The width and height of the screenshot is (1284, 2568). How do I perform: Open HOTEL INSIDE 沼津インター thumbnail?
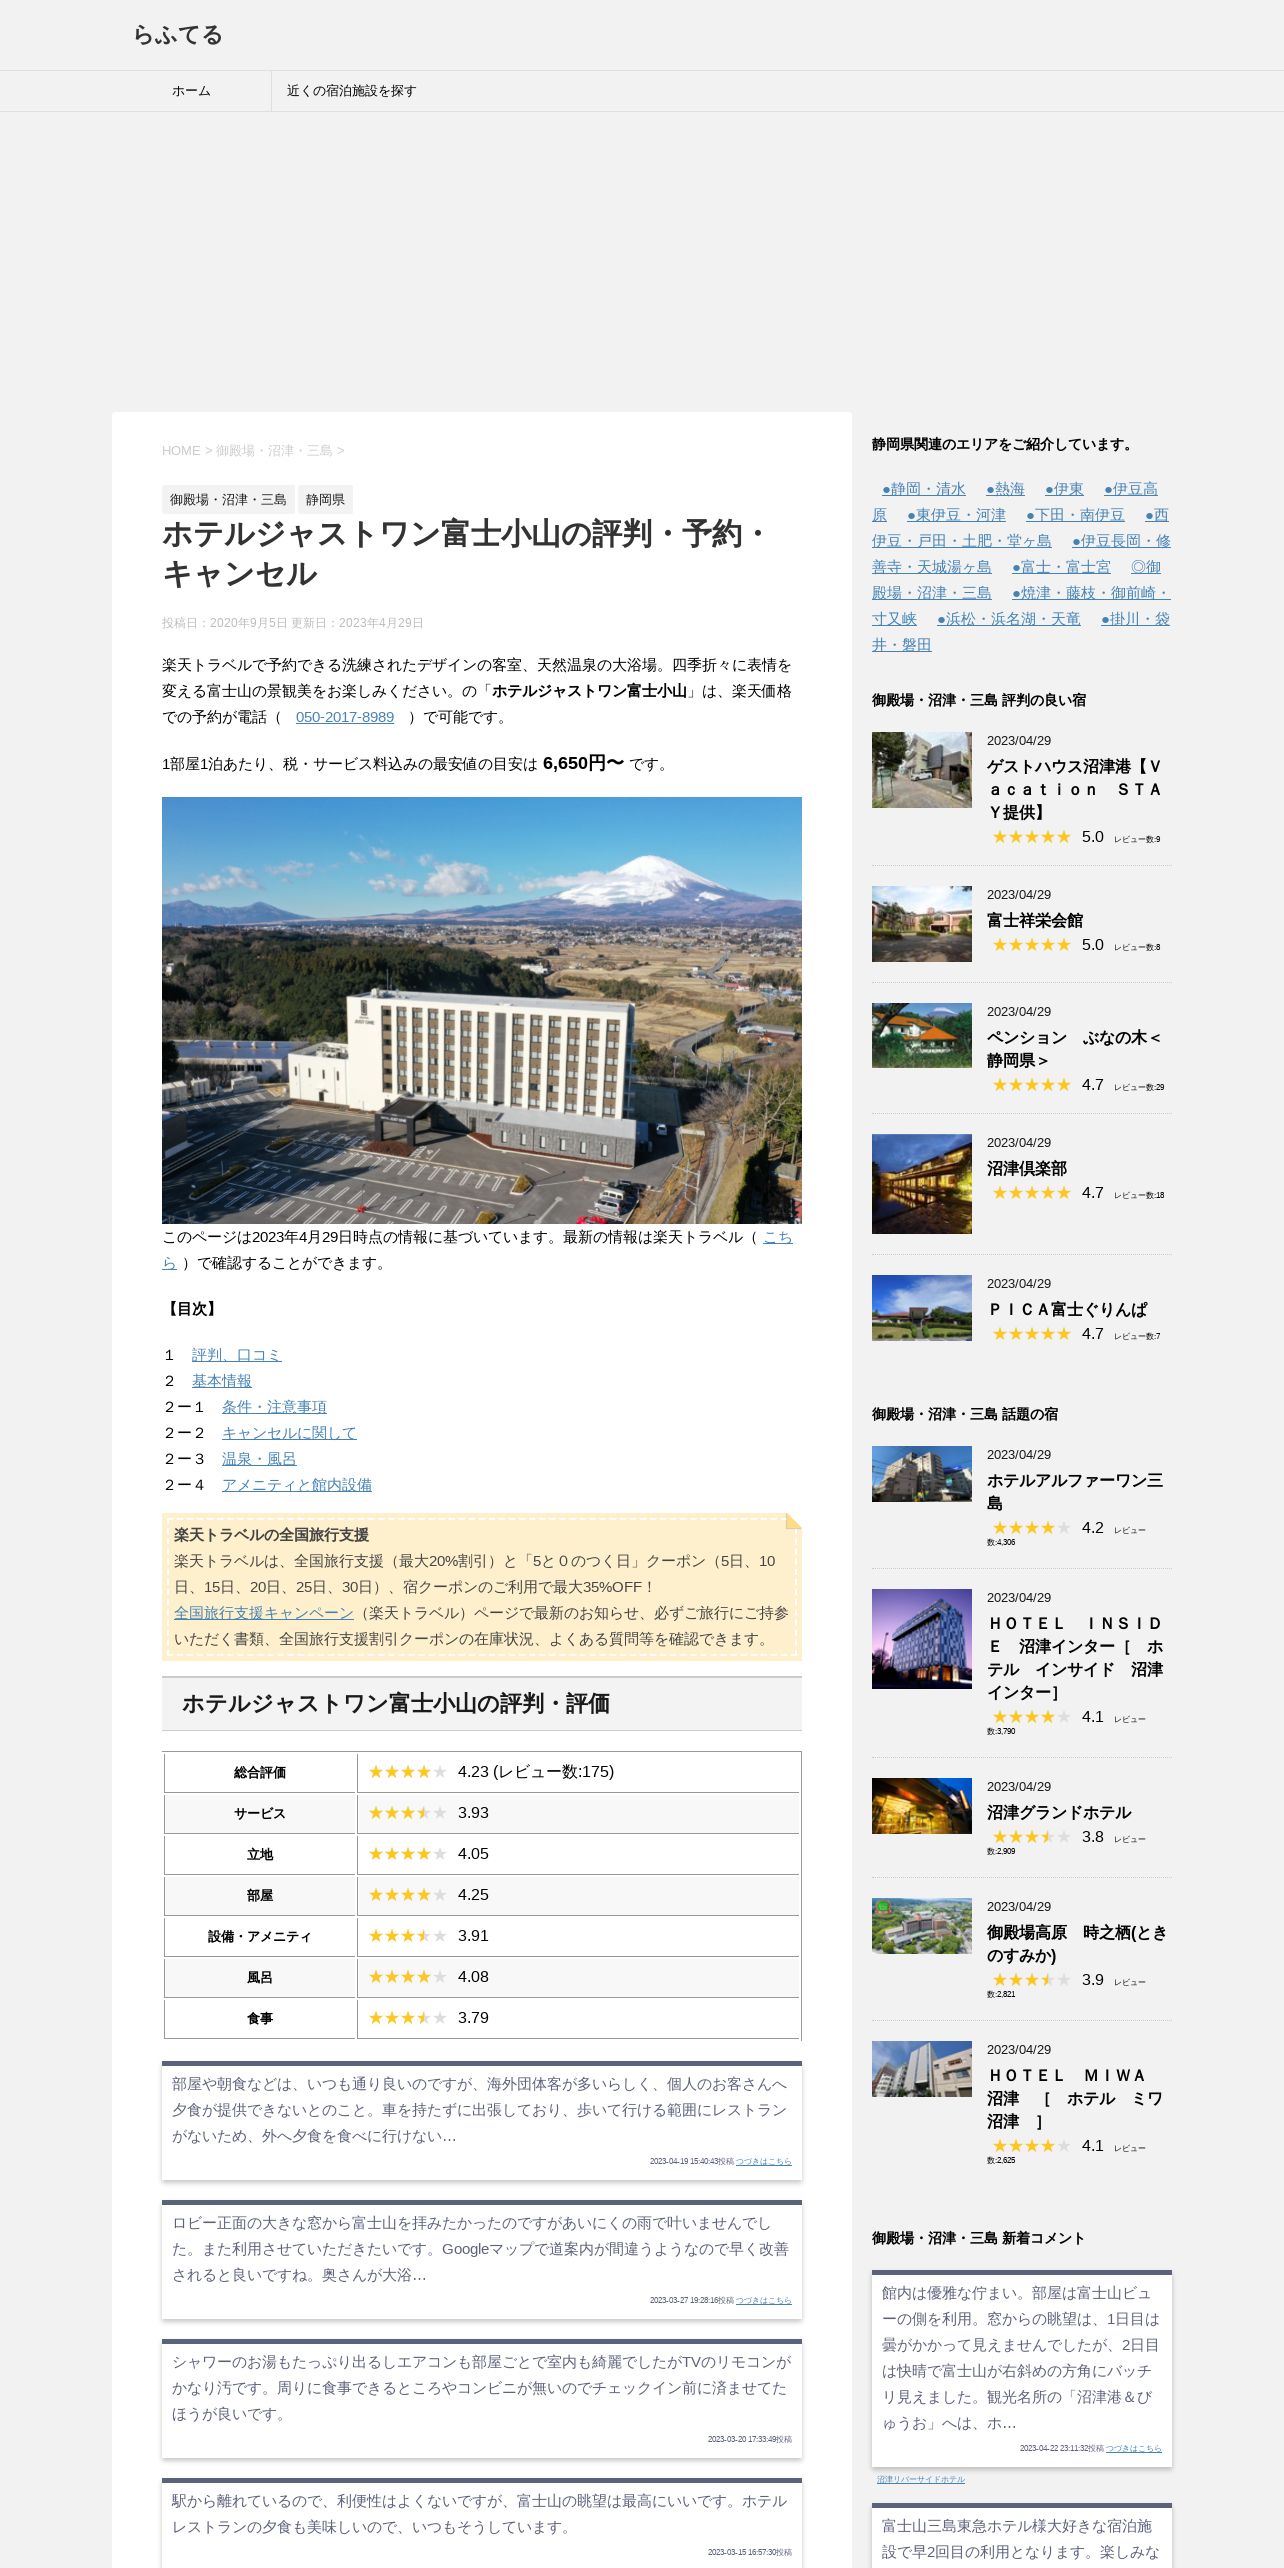pos(922,1639)
